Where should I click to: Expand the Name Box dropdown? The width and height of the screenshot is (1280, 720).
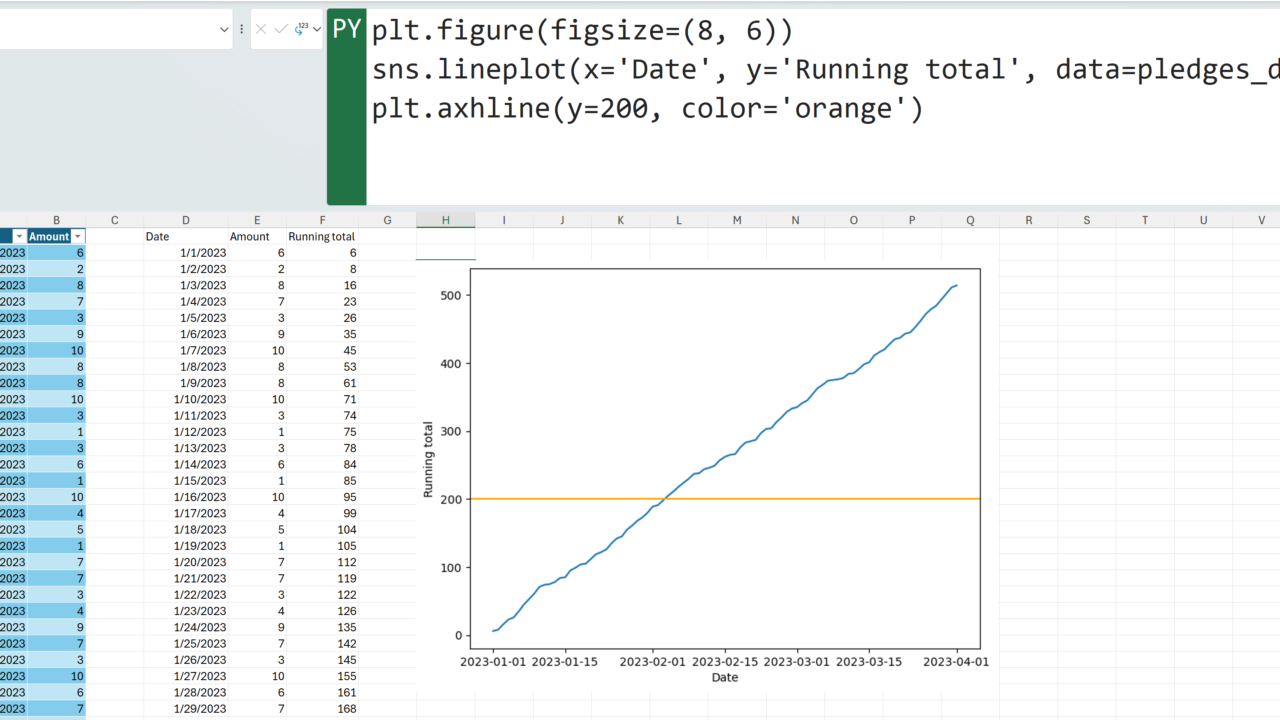(224, 30)
